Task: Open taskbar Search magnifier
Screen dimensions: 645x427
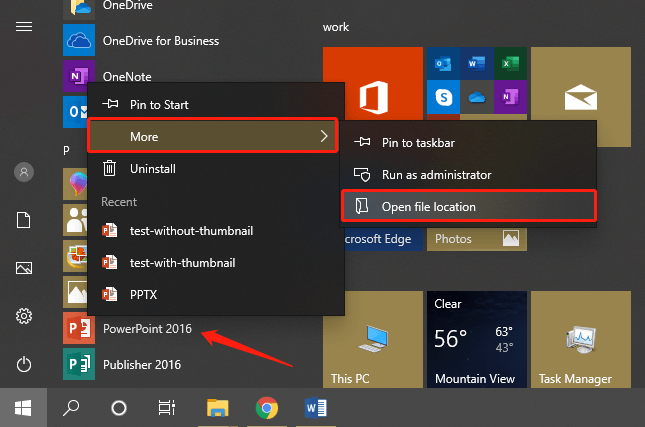Action: coord(71,408)
